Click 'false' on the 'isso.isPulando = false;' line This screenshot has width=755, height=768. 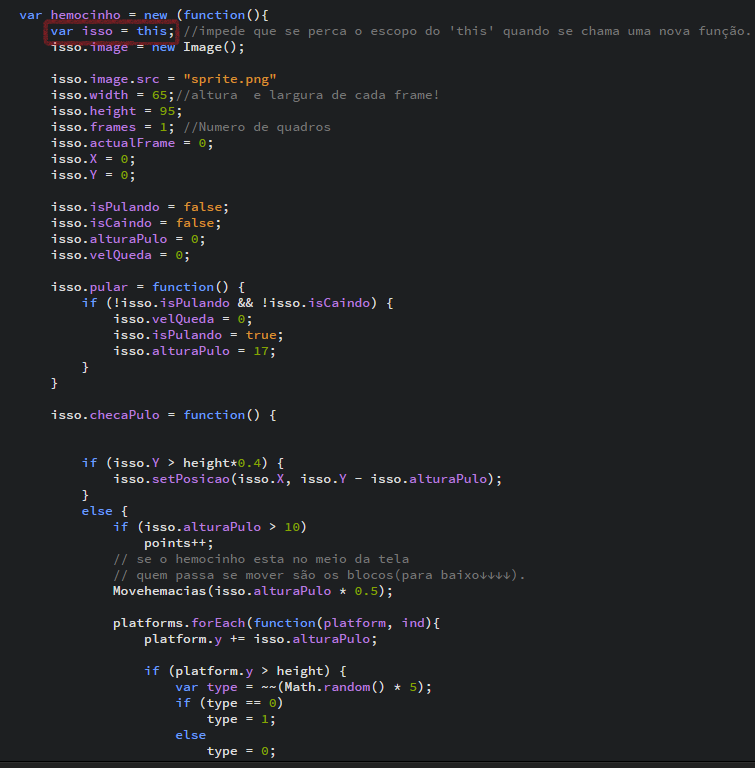click(x=202, y=207)
